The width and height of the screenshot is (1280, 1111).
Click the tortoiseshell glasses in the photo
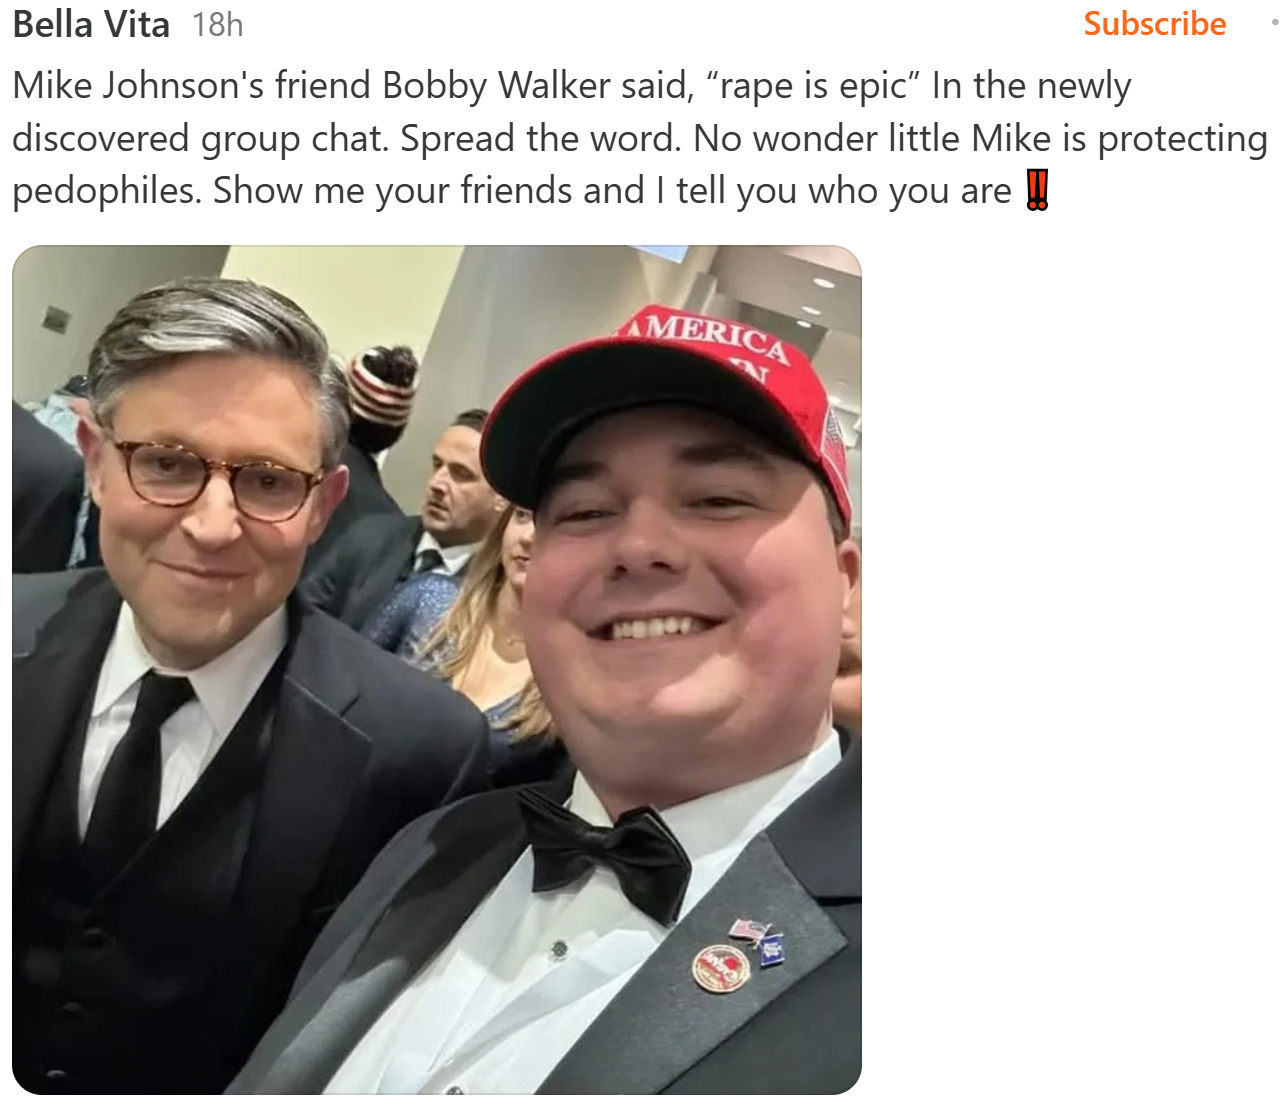pos(213,478)
